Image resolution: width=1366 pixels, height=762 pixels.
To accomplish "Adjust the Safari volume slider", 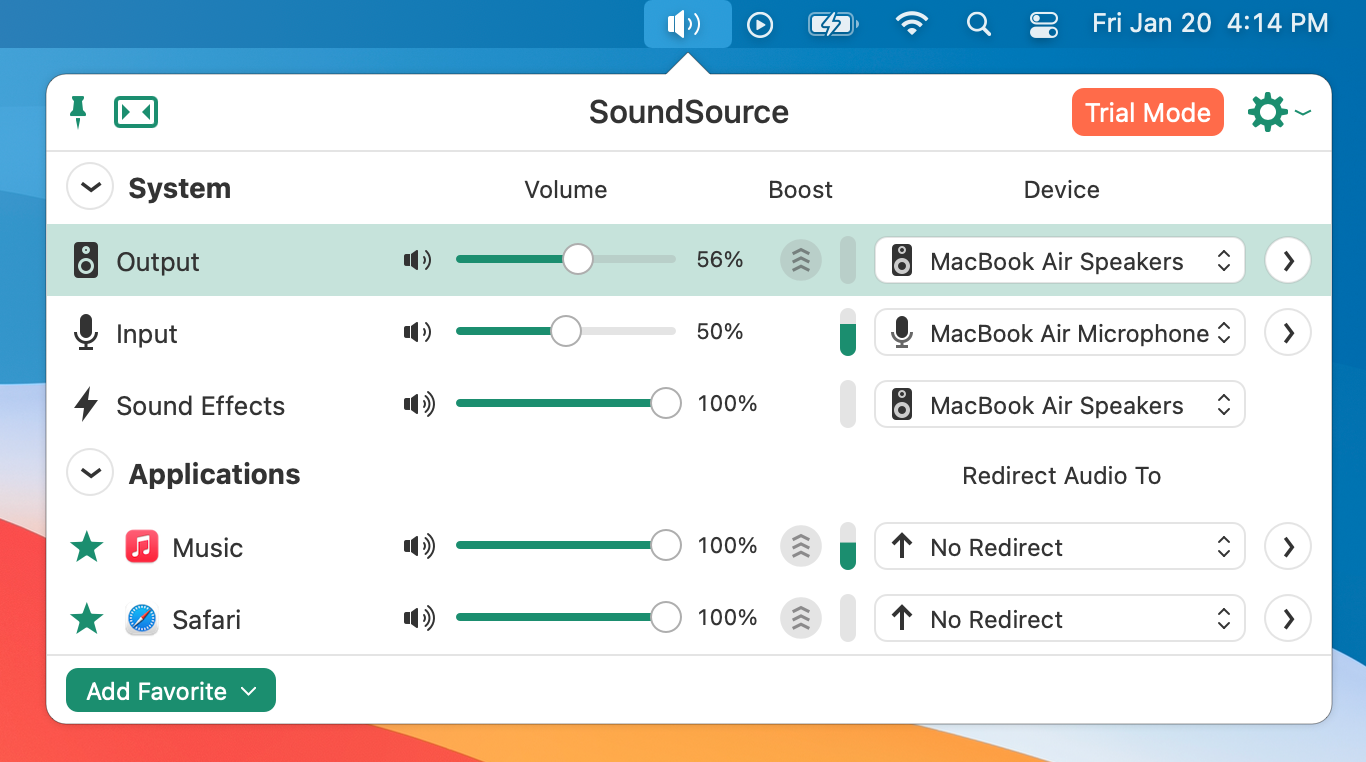I will 568,618.
